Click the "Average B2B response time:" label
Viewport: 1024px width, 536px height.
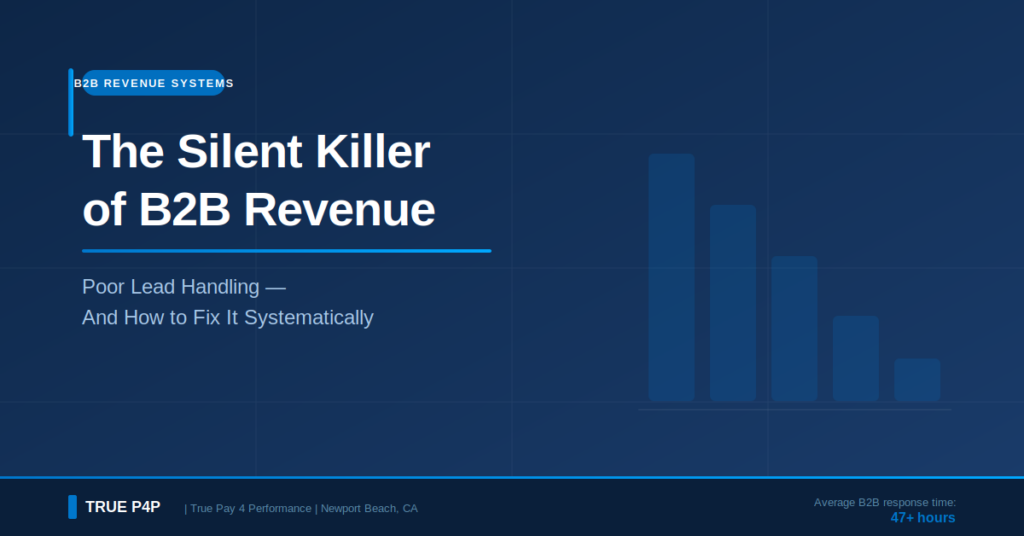(884, 502)
